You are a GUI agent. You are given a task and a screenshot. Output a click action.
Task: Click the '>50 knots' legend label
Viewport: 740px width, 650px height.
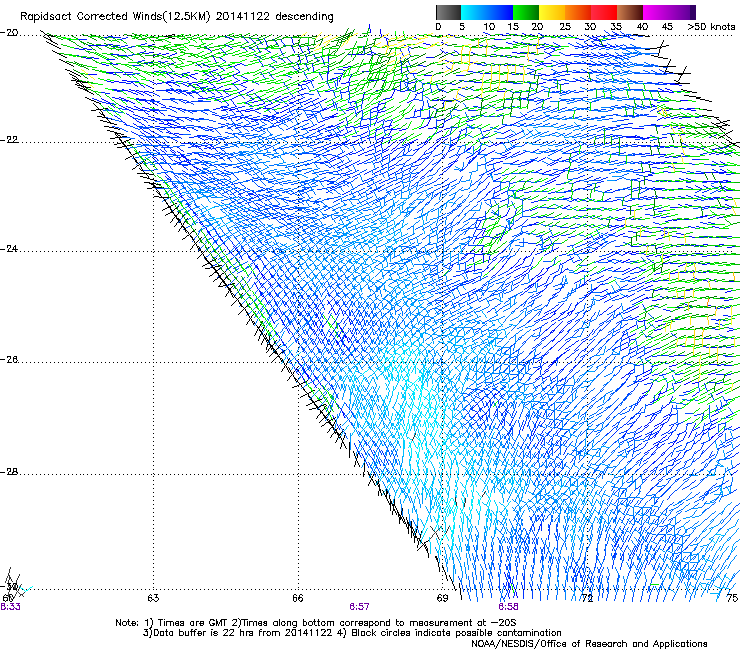coord(711,27)
